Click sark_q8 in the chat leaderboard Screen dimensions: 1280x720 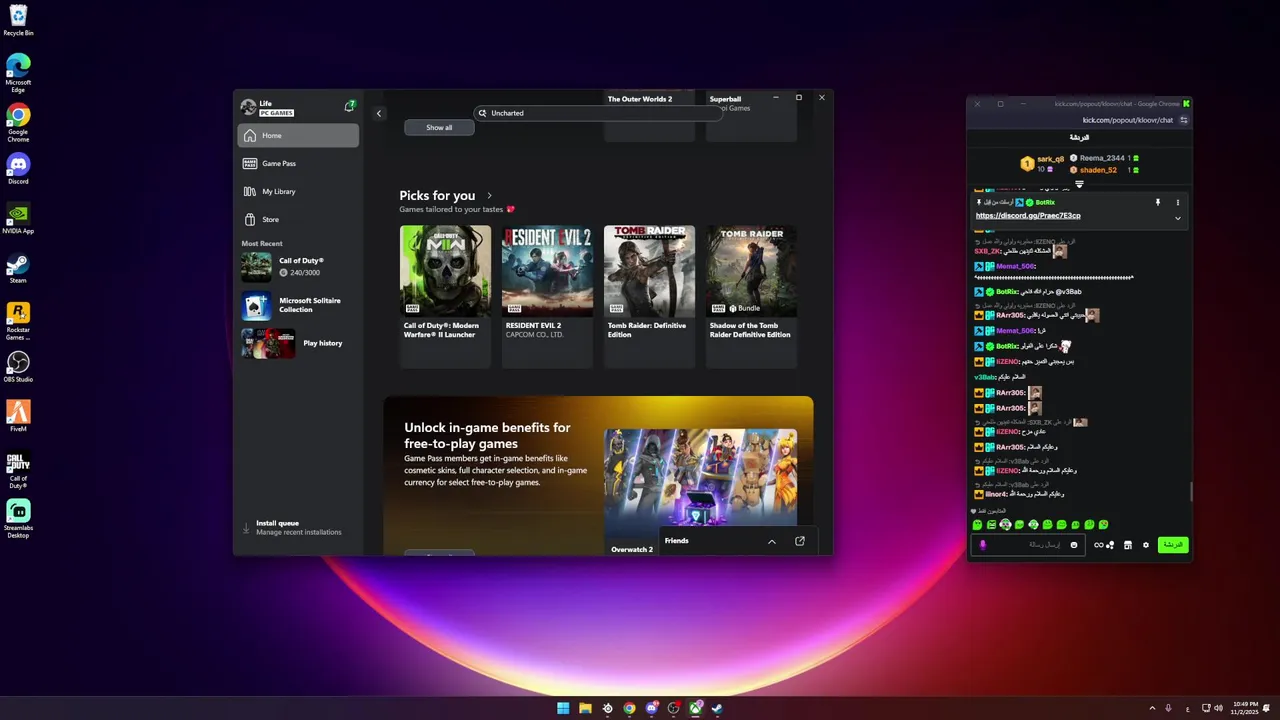[1050, 159]
